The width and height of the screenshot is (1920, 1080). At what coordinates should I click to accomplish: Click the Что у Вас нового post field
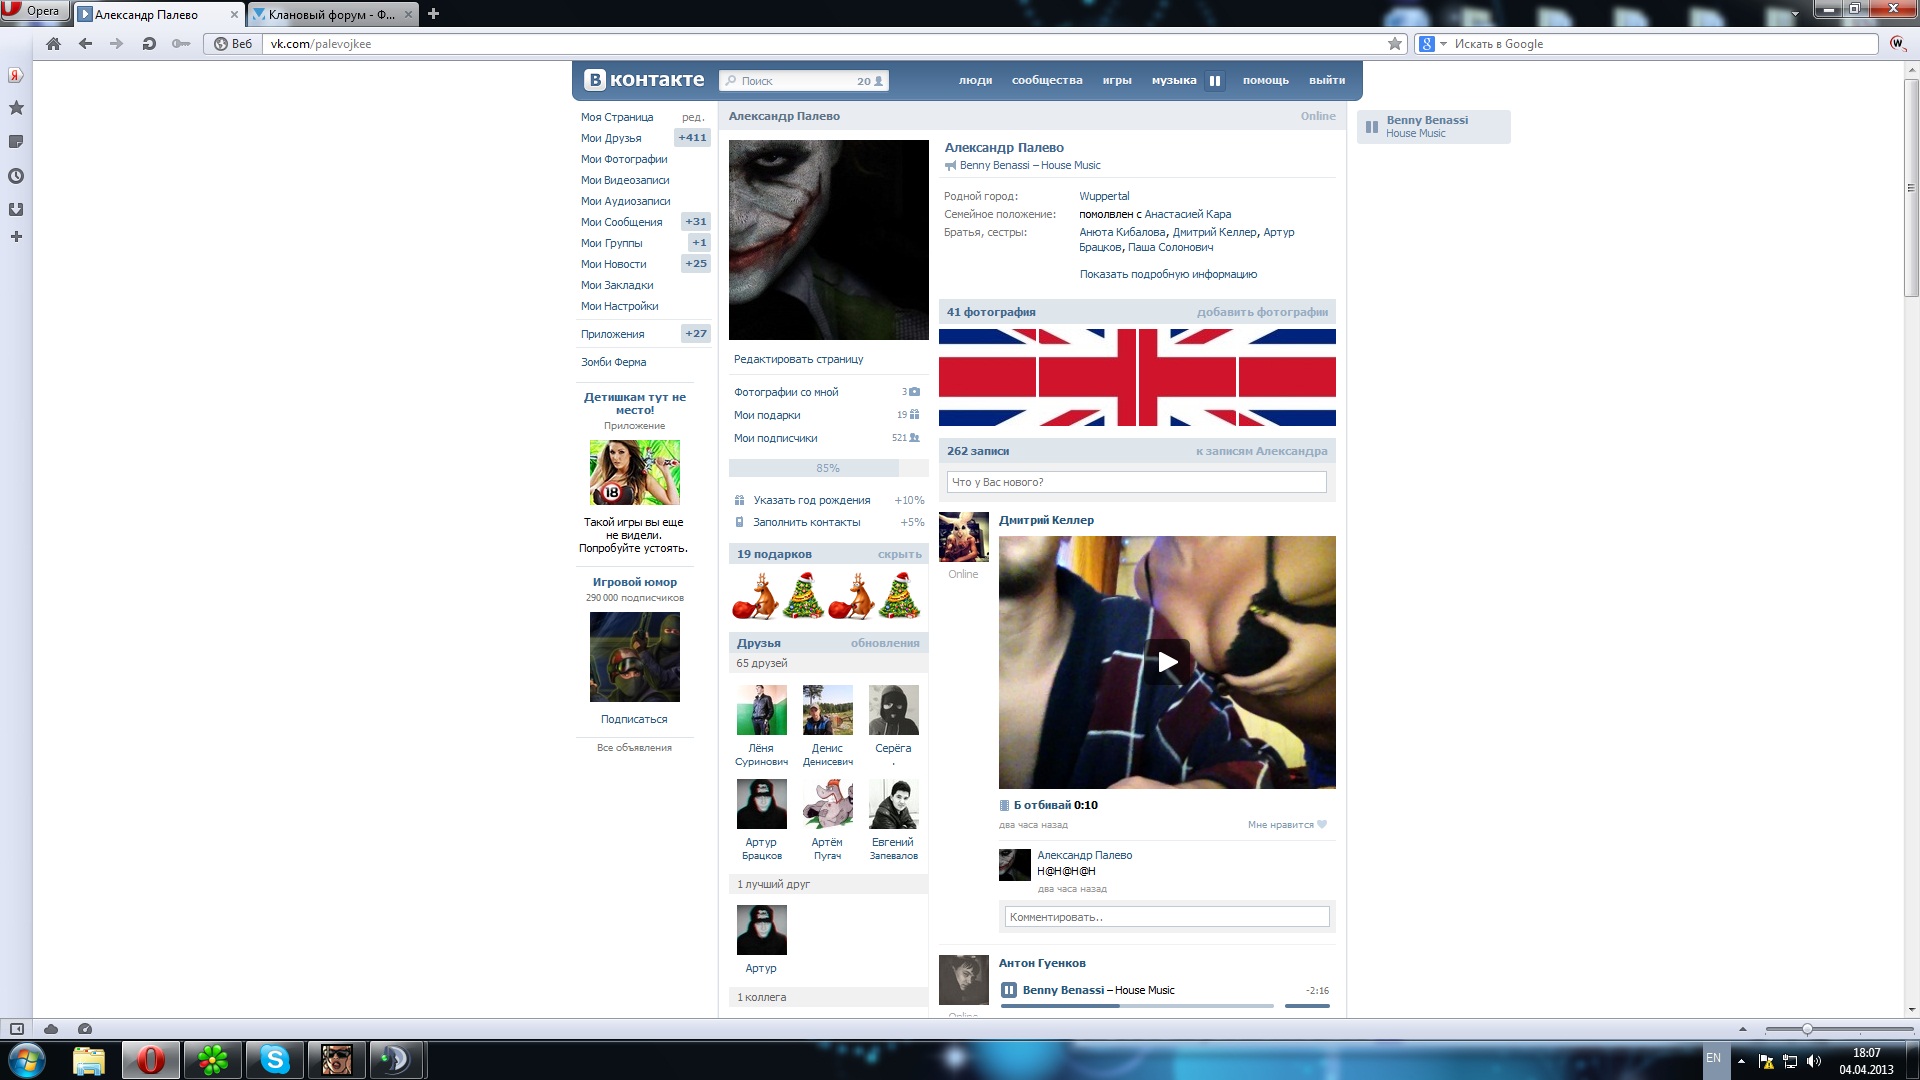[x=1136, y=482]
